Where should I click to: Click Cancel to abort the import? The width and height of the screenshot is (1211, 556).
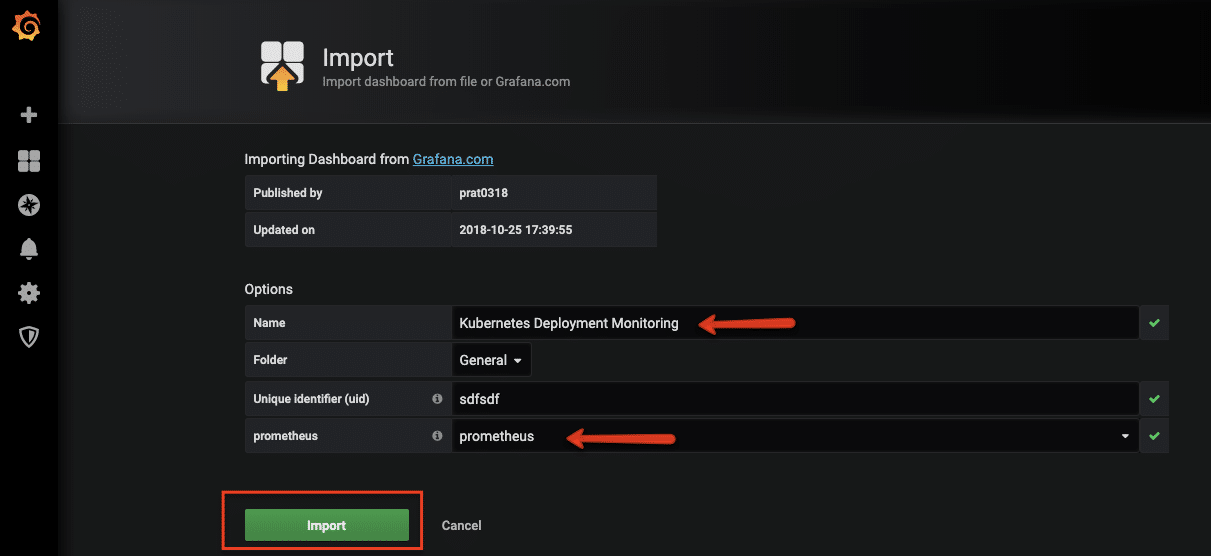point(461,525)
